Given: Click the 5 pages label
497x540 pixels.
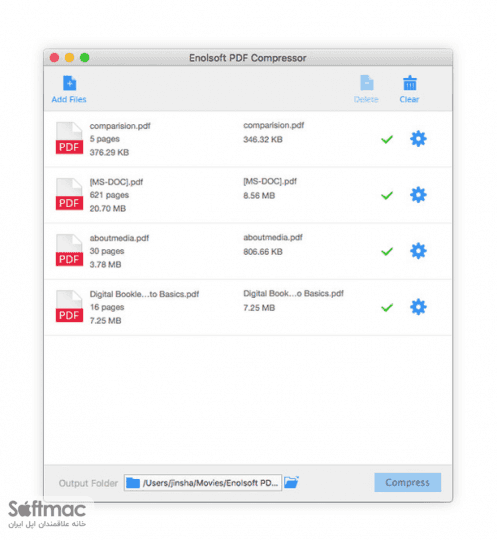Looking at the screenshot, I should tap(105, 139).
